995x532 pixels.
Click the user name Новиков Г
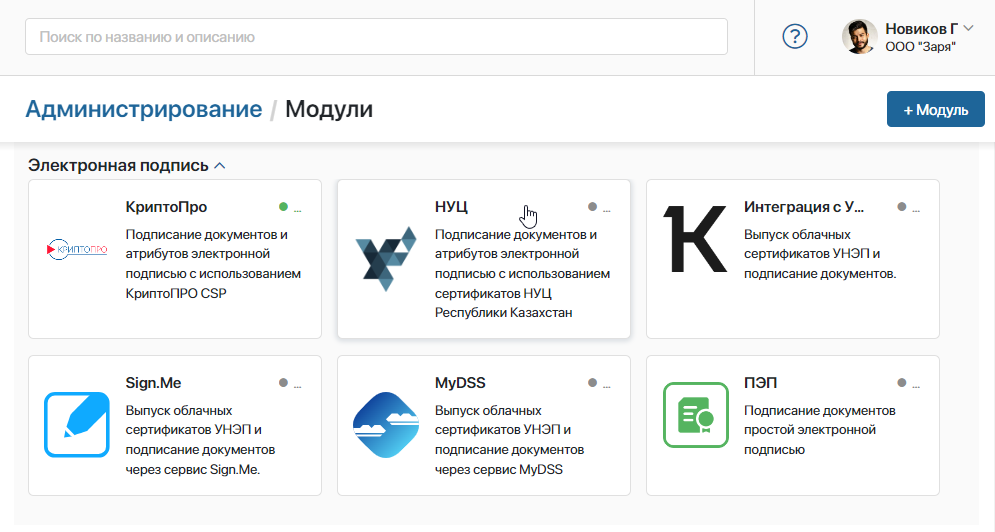tap(921, 29)
